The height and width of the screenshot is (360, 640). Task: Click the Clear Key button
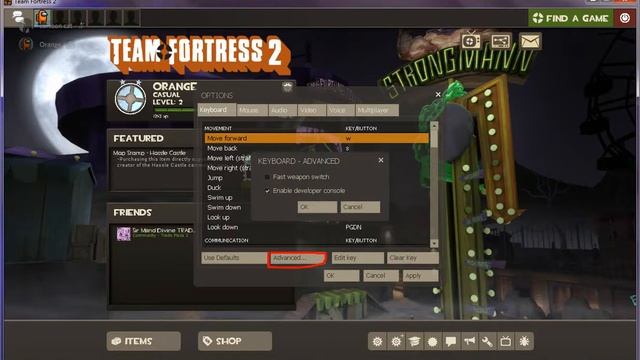[x=412, y=258]
